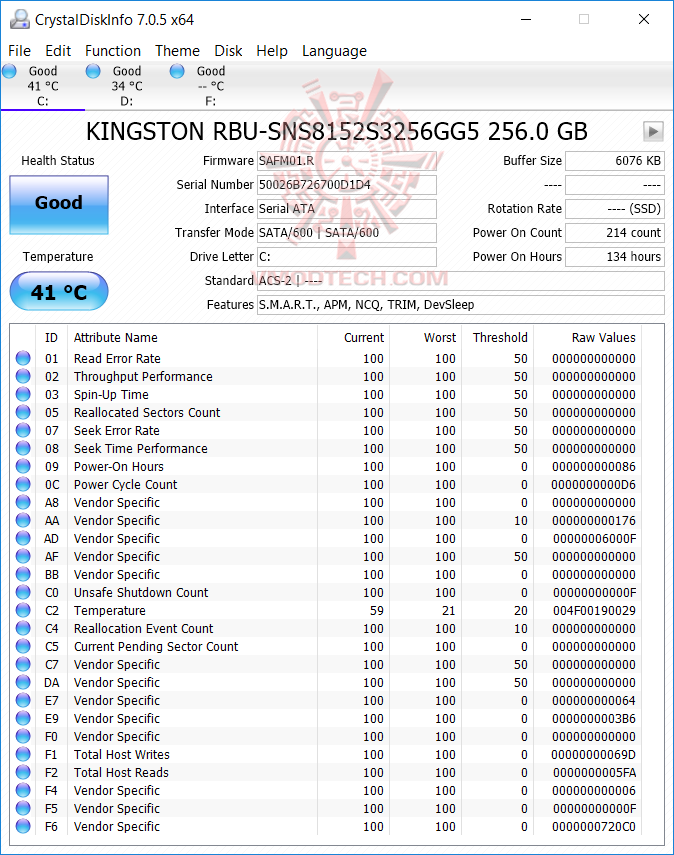Open the Disk menu
Viewport: 674px width, 855px height.
click(228, 51)
